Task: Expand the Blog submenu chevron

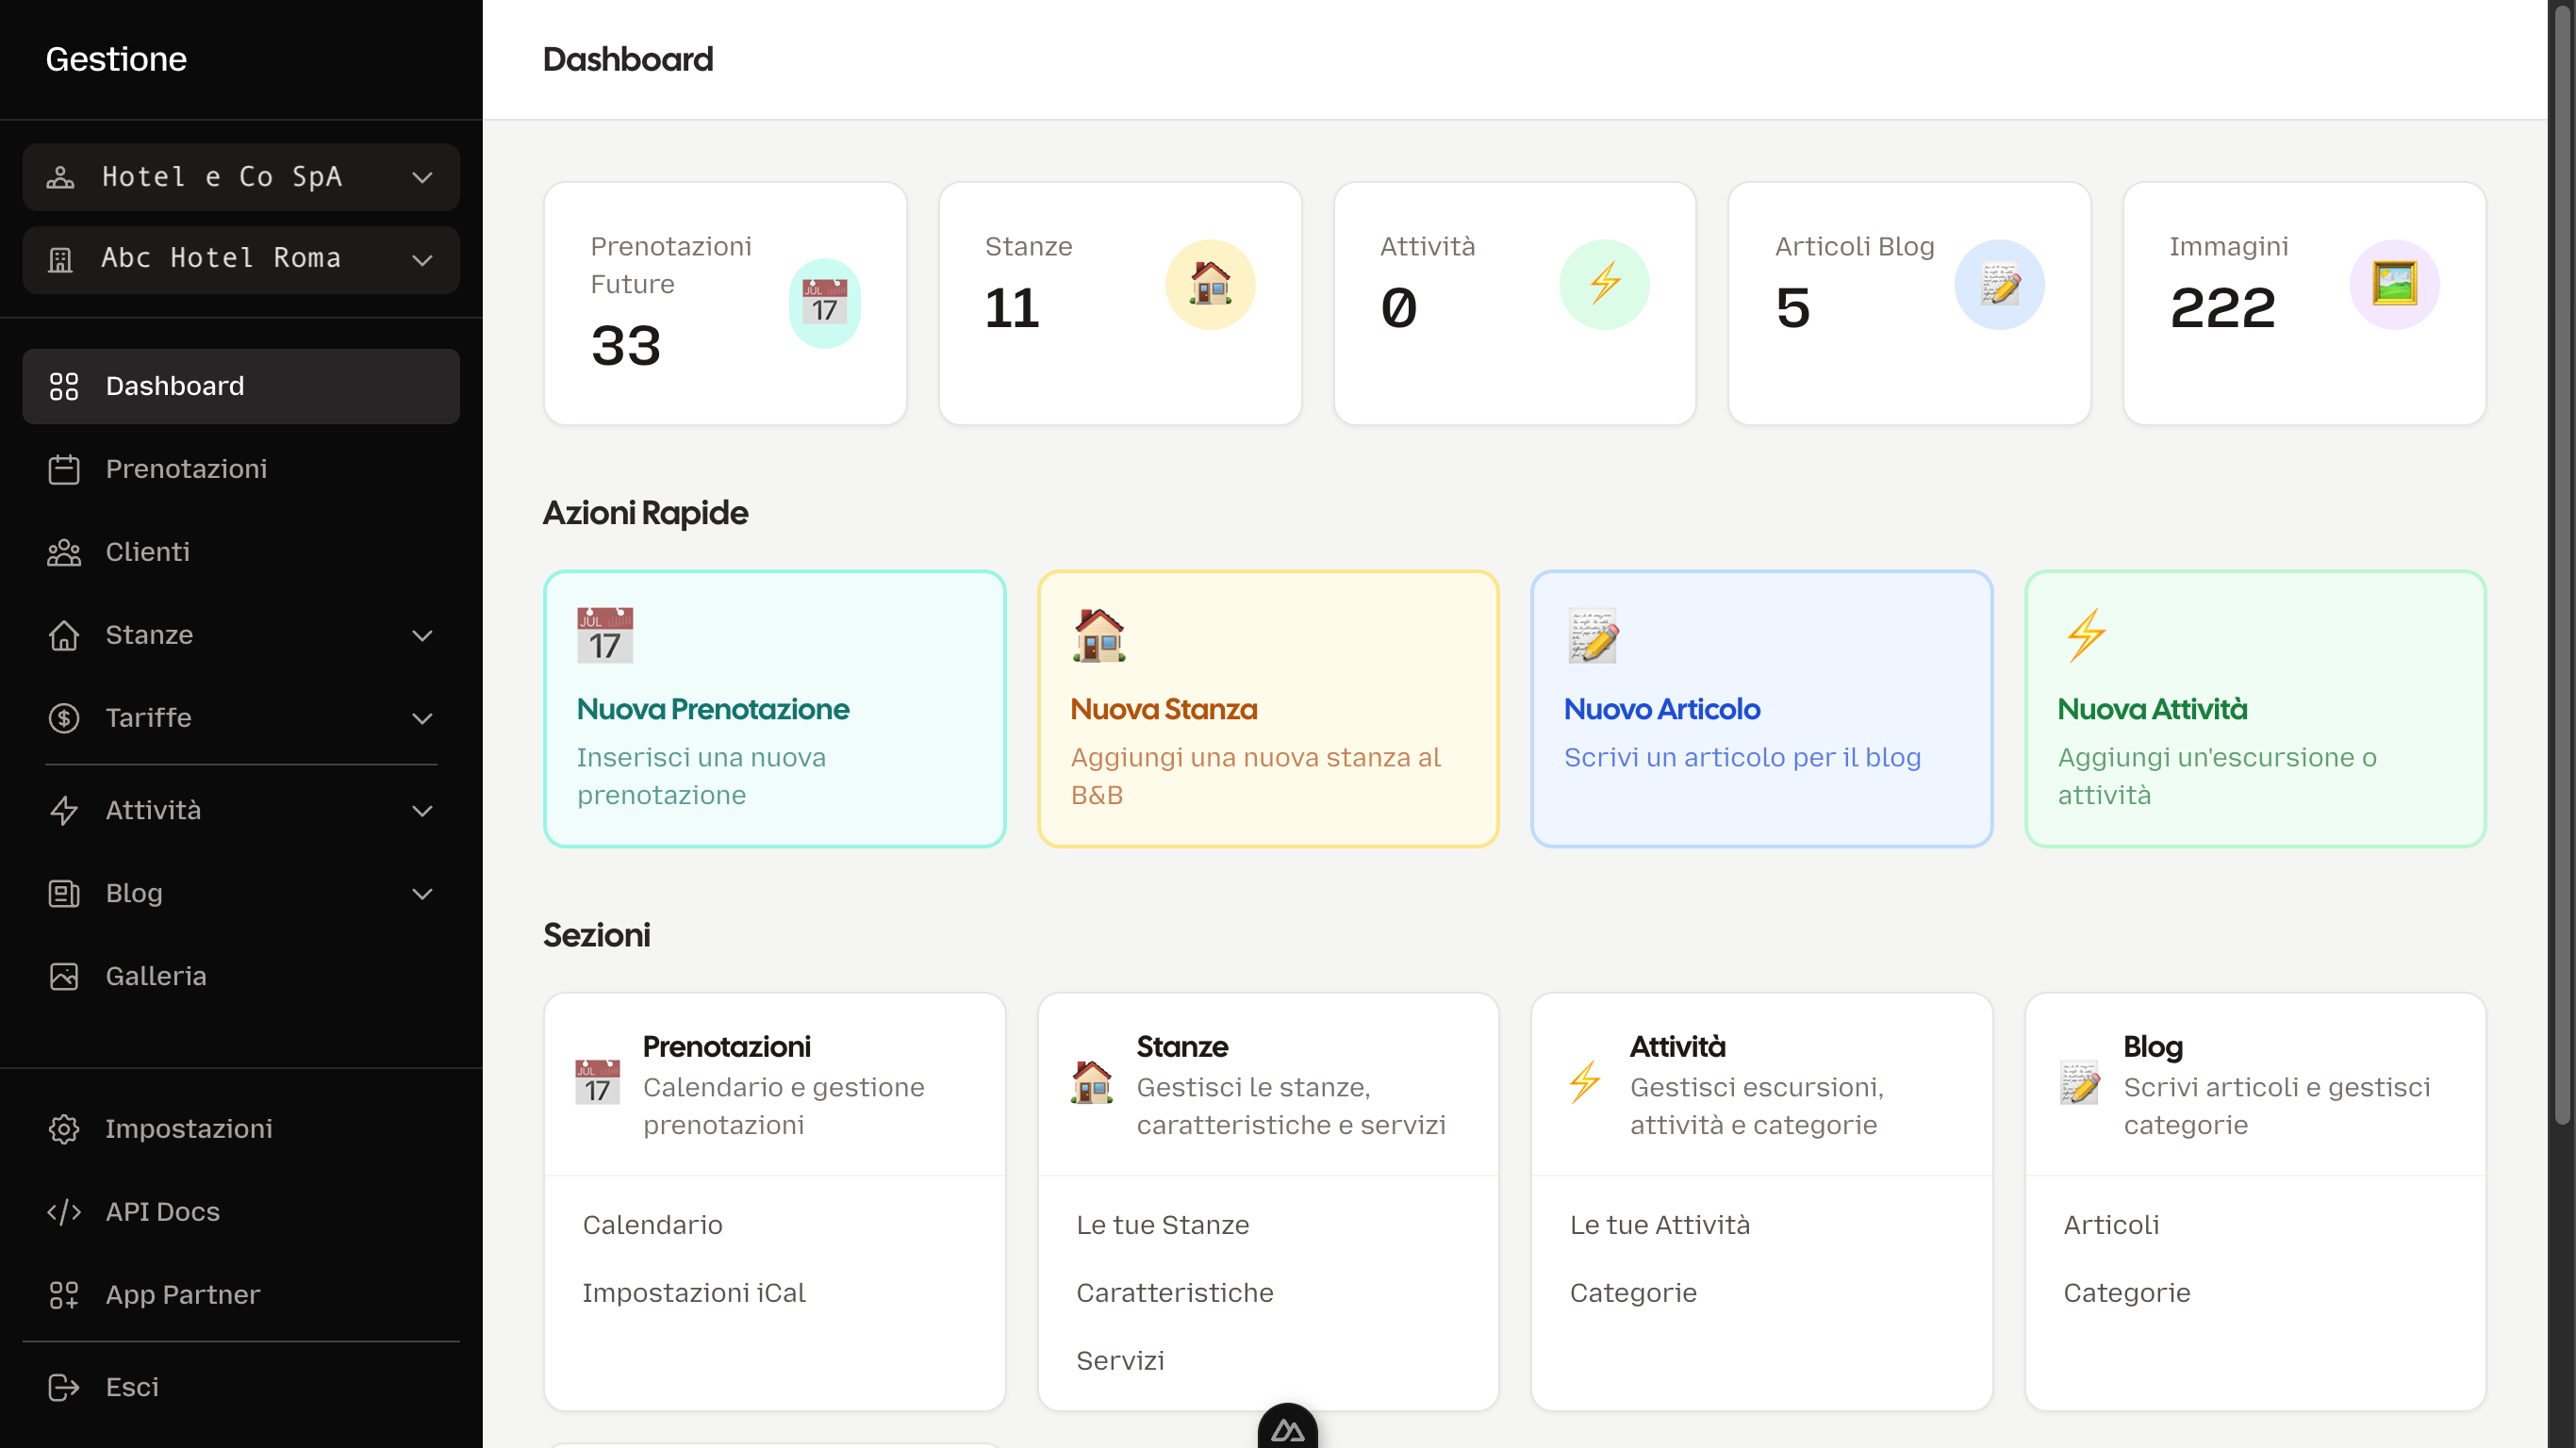Action: 423,894
